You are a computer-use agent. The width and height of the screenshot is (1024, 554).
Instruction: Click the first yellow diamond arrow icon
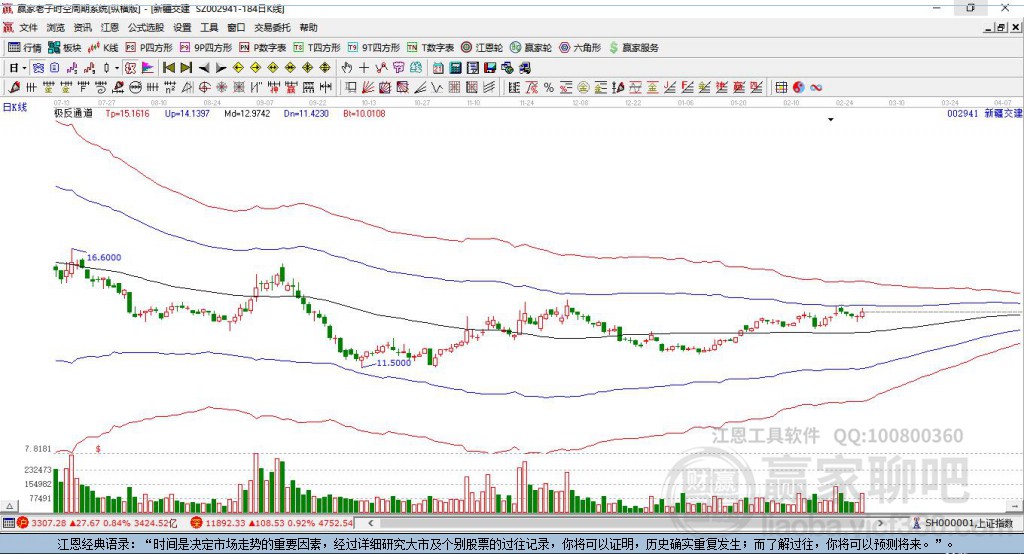(238, 68)
